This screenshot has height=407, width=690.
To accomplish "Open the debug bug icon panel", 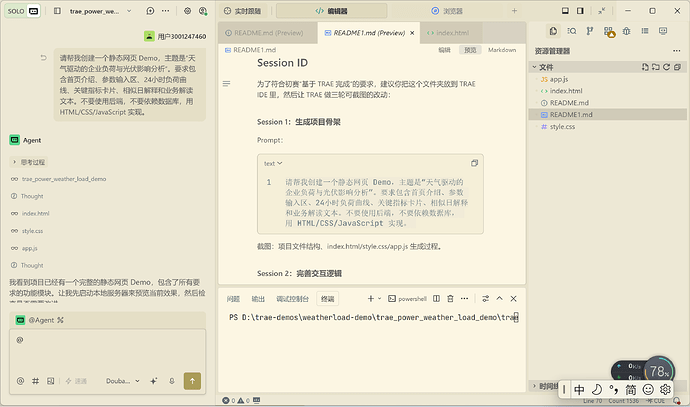I will tap(626, 31).
